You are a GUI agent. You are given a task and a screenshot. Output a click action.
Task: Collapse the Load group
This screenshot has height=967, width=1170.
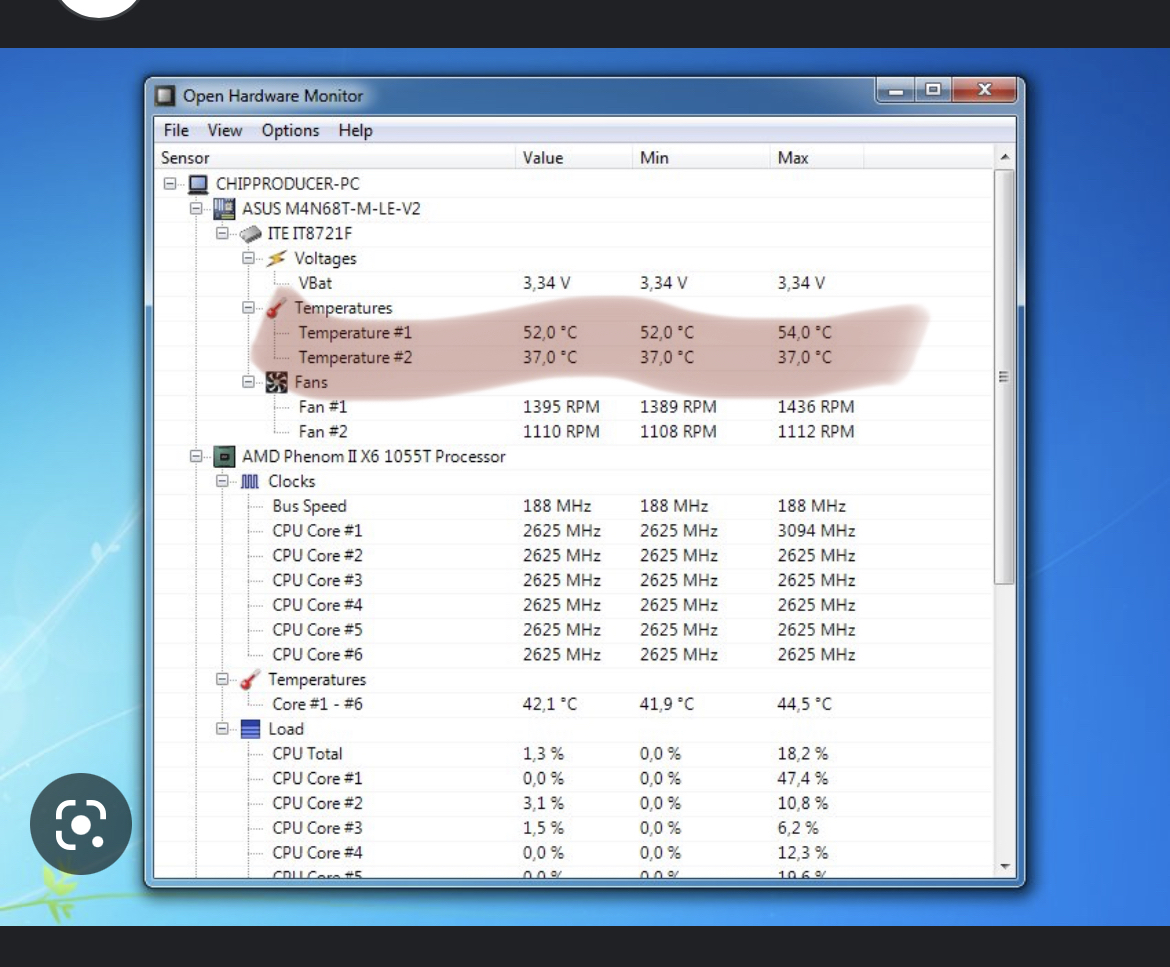(222, 728)
